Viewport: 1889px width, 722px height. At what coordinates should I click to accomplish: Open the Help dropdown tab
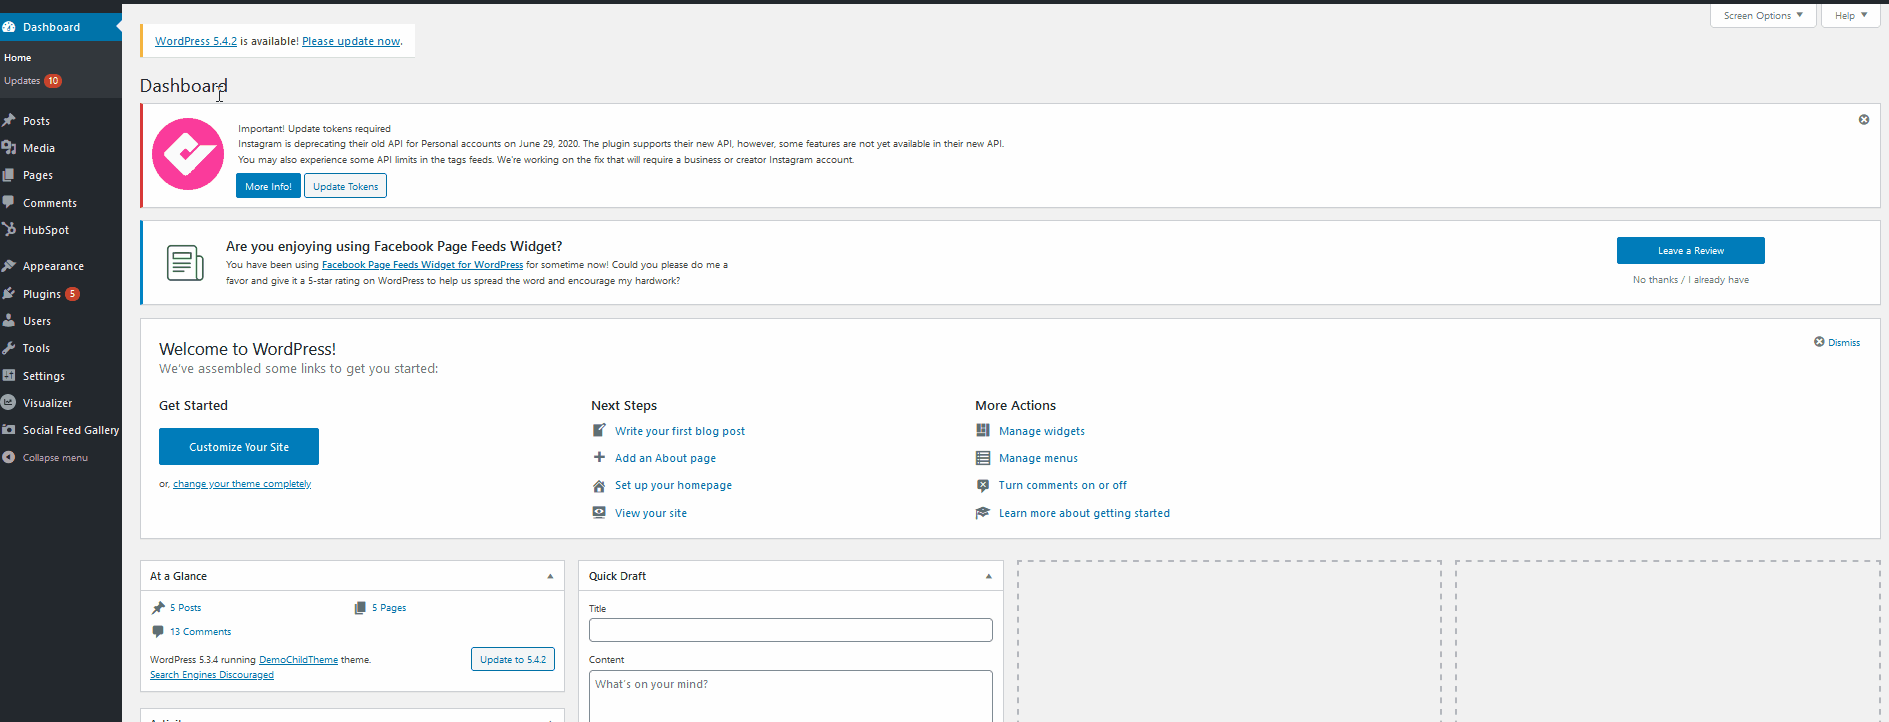point(1851,16)
